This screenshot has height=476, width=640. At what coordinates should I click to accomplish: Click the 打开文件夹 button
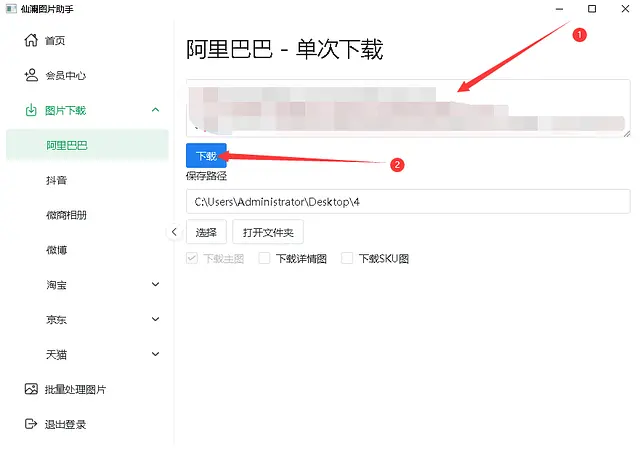(x=268, y=232)
